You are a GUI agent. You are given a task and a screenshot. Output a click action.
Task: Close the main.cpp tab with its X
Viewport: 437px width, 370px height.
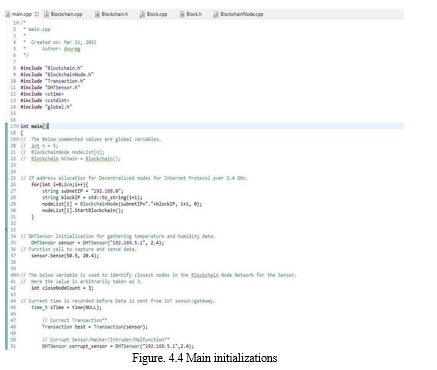point(37,14)
